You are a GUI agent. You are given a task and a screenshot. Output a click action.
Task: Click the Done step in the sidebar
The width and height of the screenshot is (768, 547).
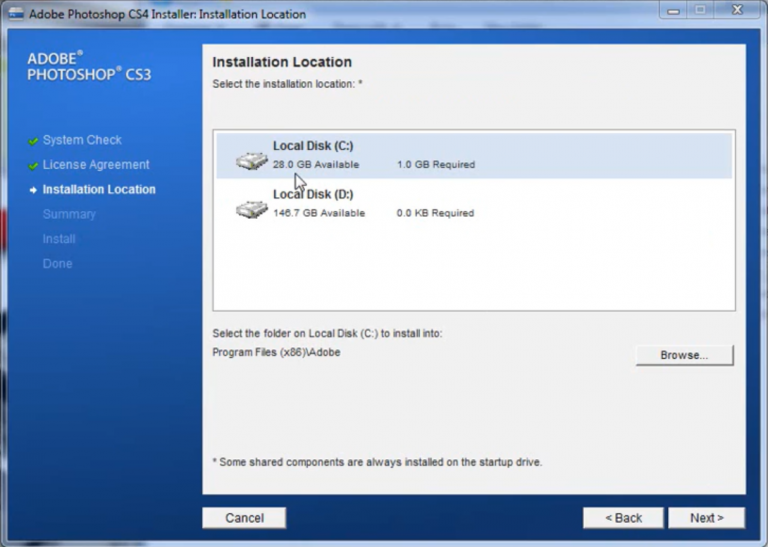click(x=57, y=264)
